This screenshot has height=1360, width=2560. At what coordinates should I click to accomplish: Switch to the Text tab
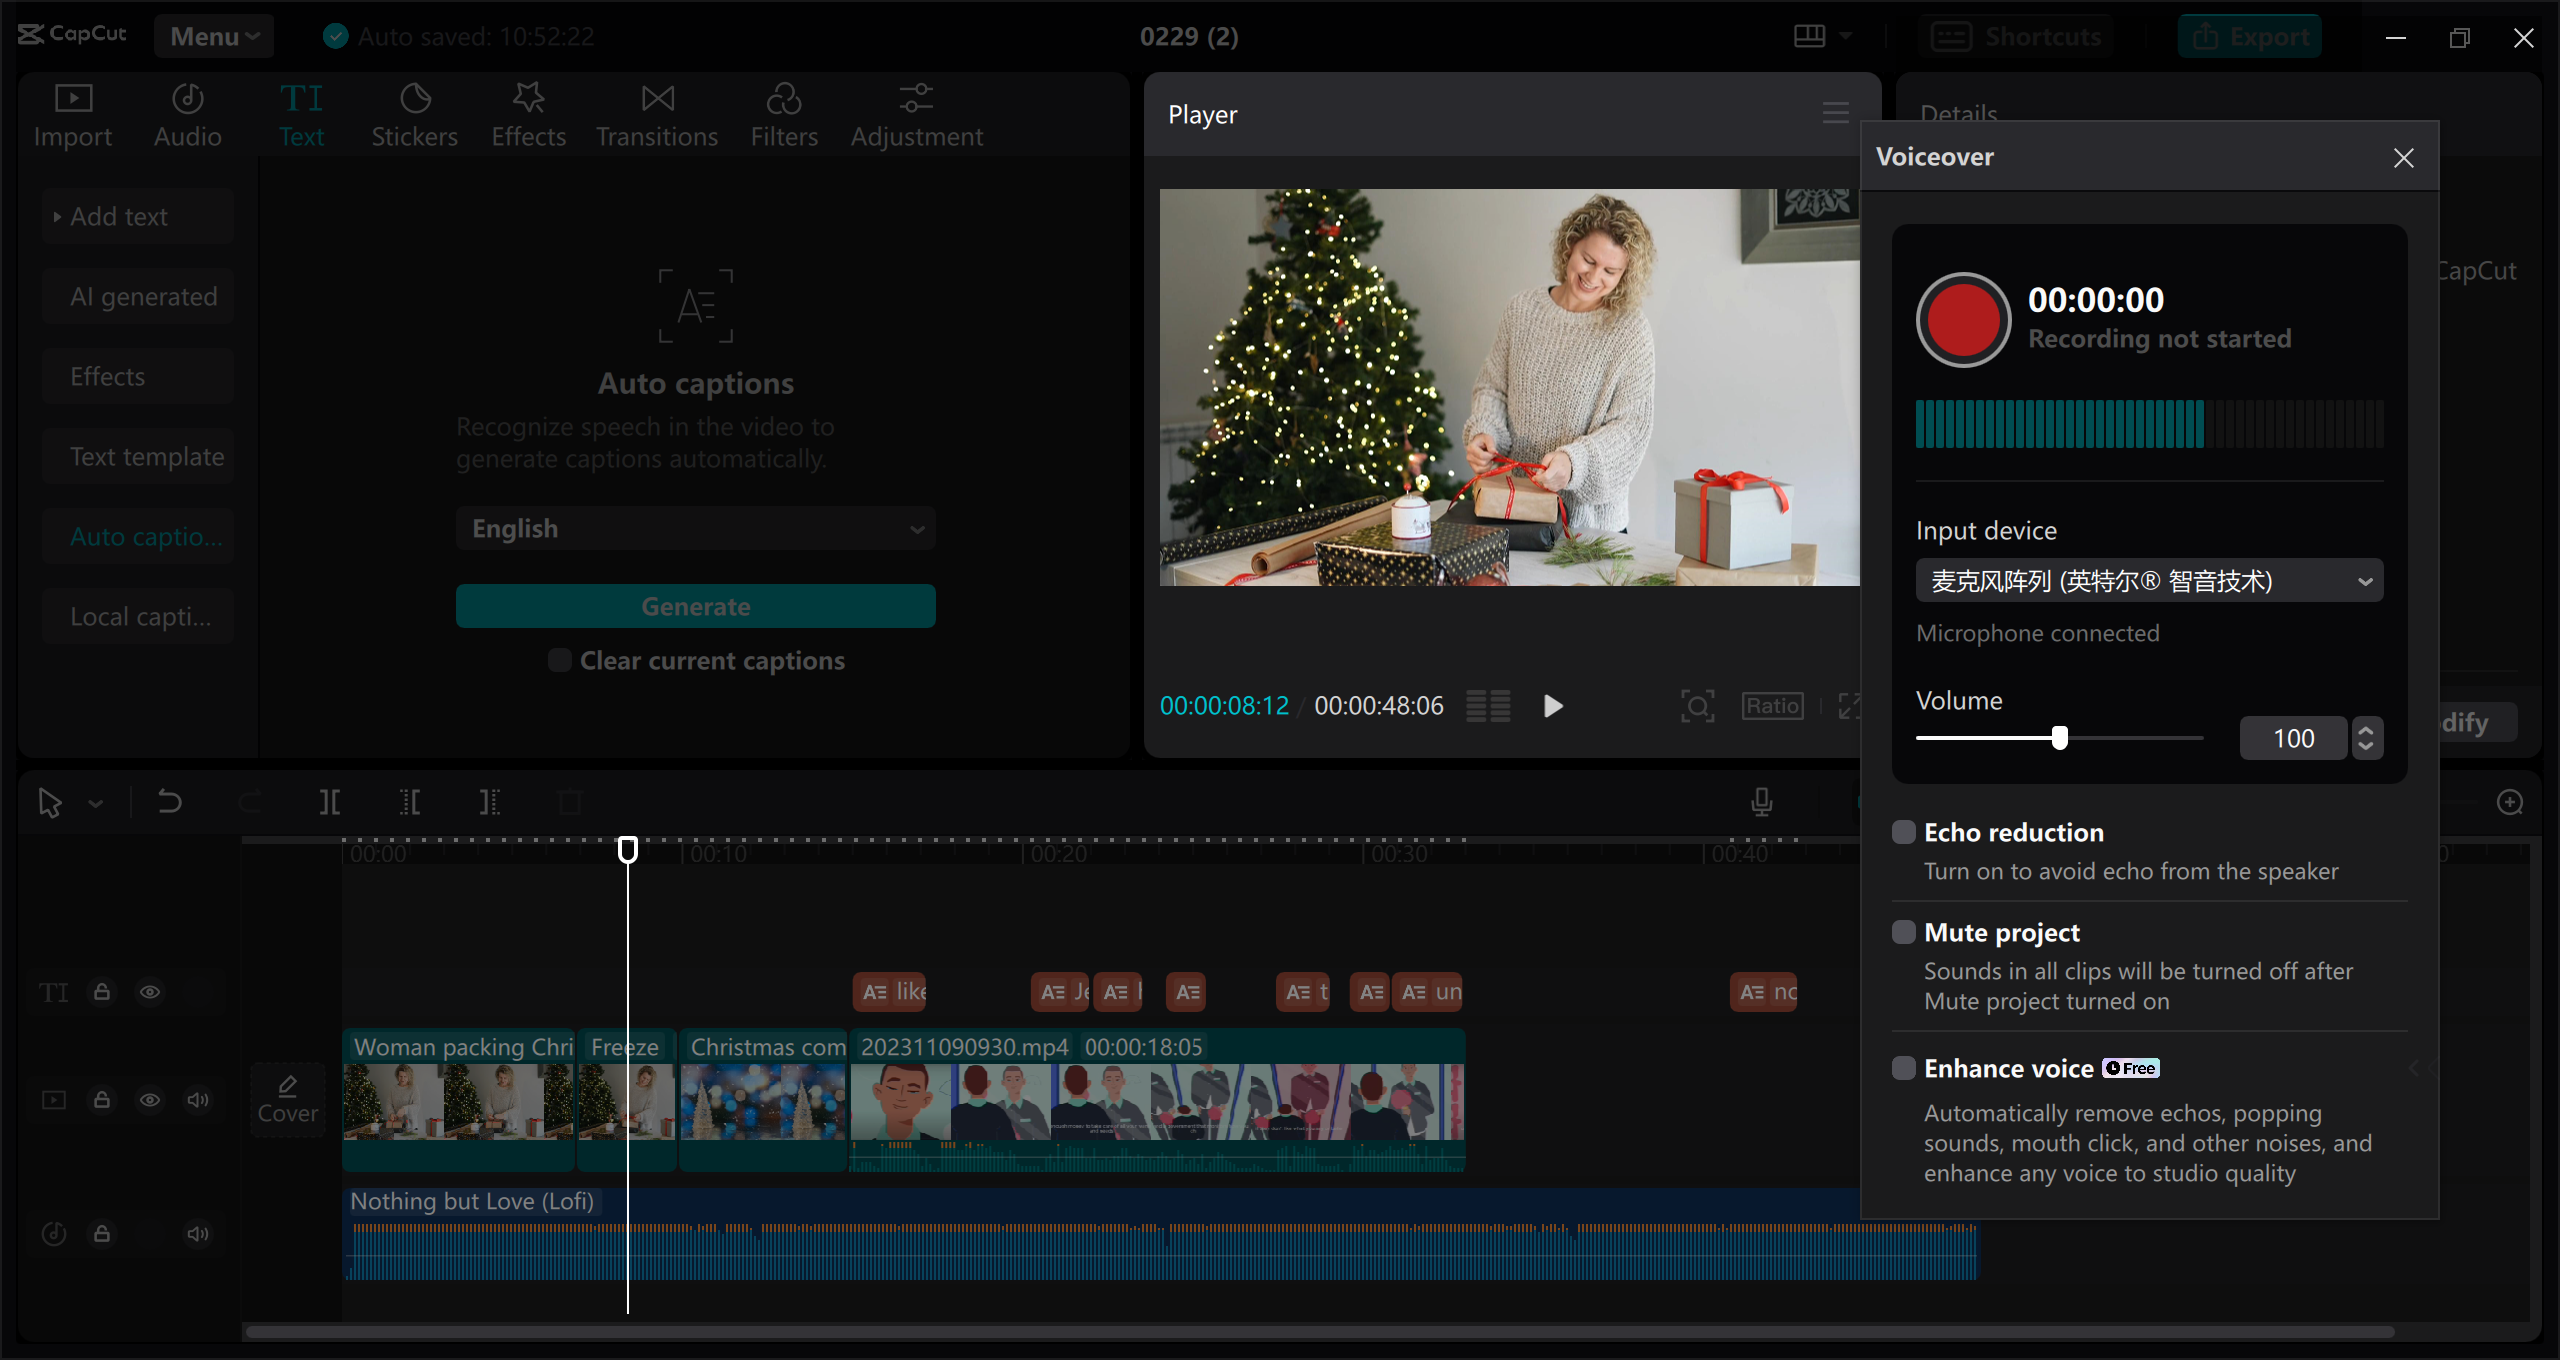click(302, 113)
